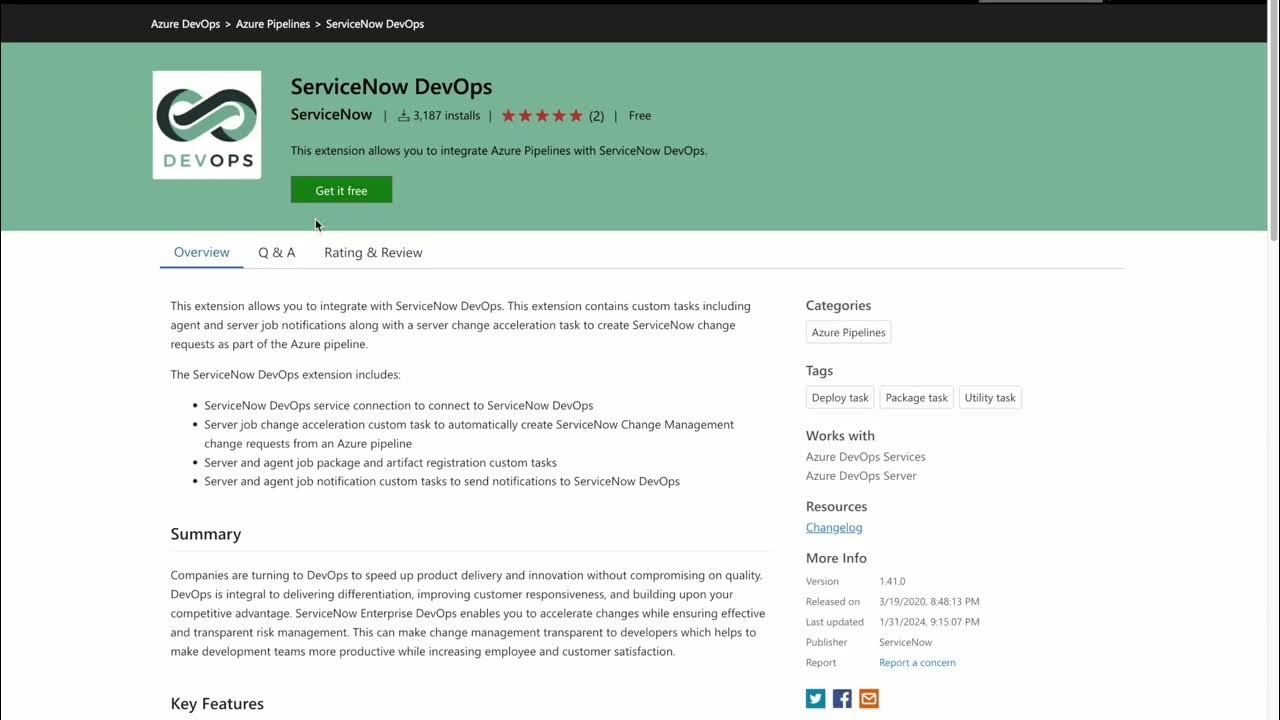Share extension on Facebook icon

[x=842, y=699]
